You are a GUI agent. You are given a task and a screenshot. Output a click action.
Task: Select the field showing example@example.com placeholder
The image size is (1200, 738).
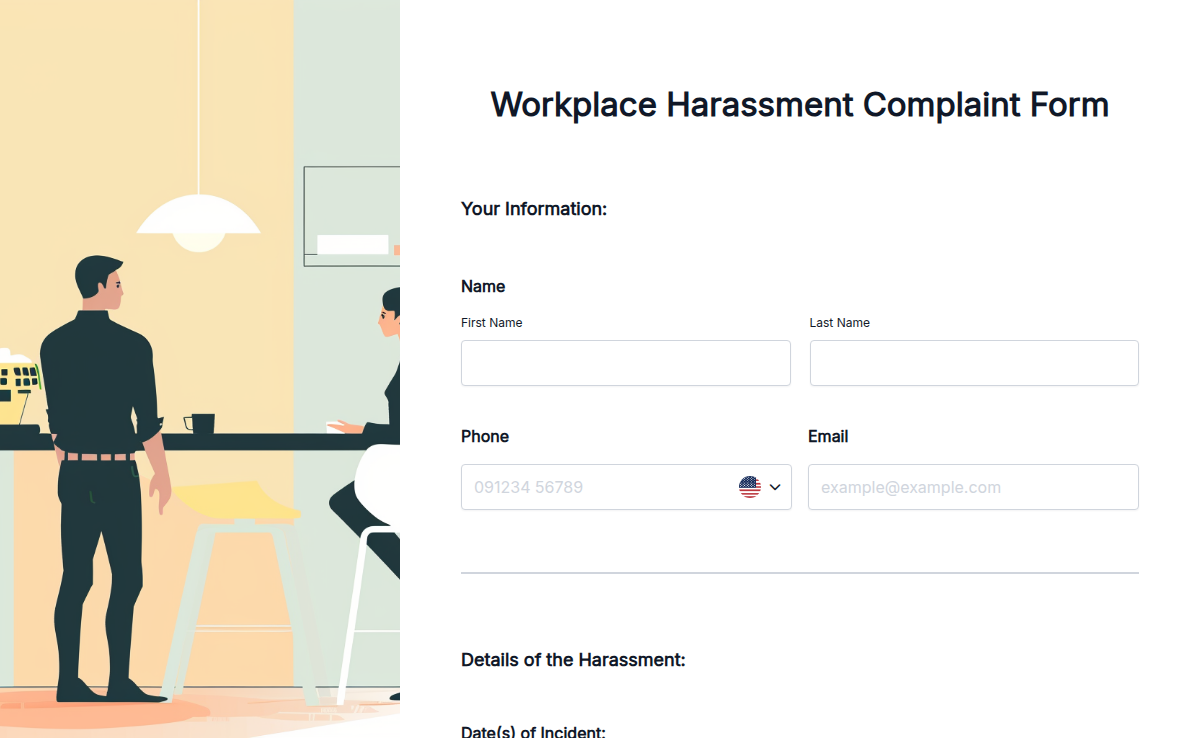coord(973,487)
